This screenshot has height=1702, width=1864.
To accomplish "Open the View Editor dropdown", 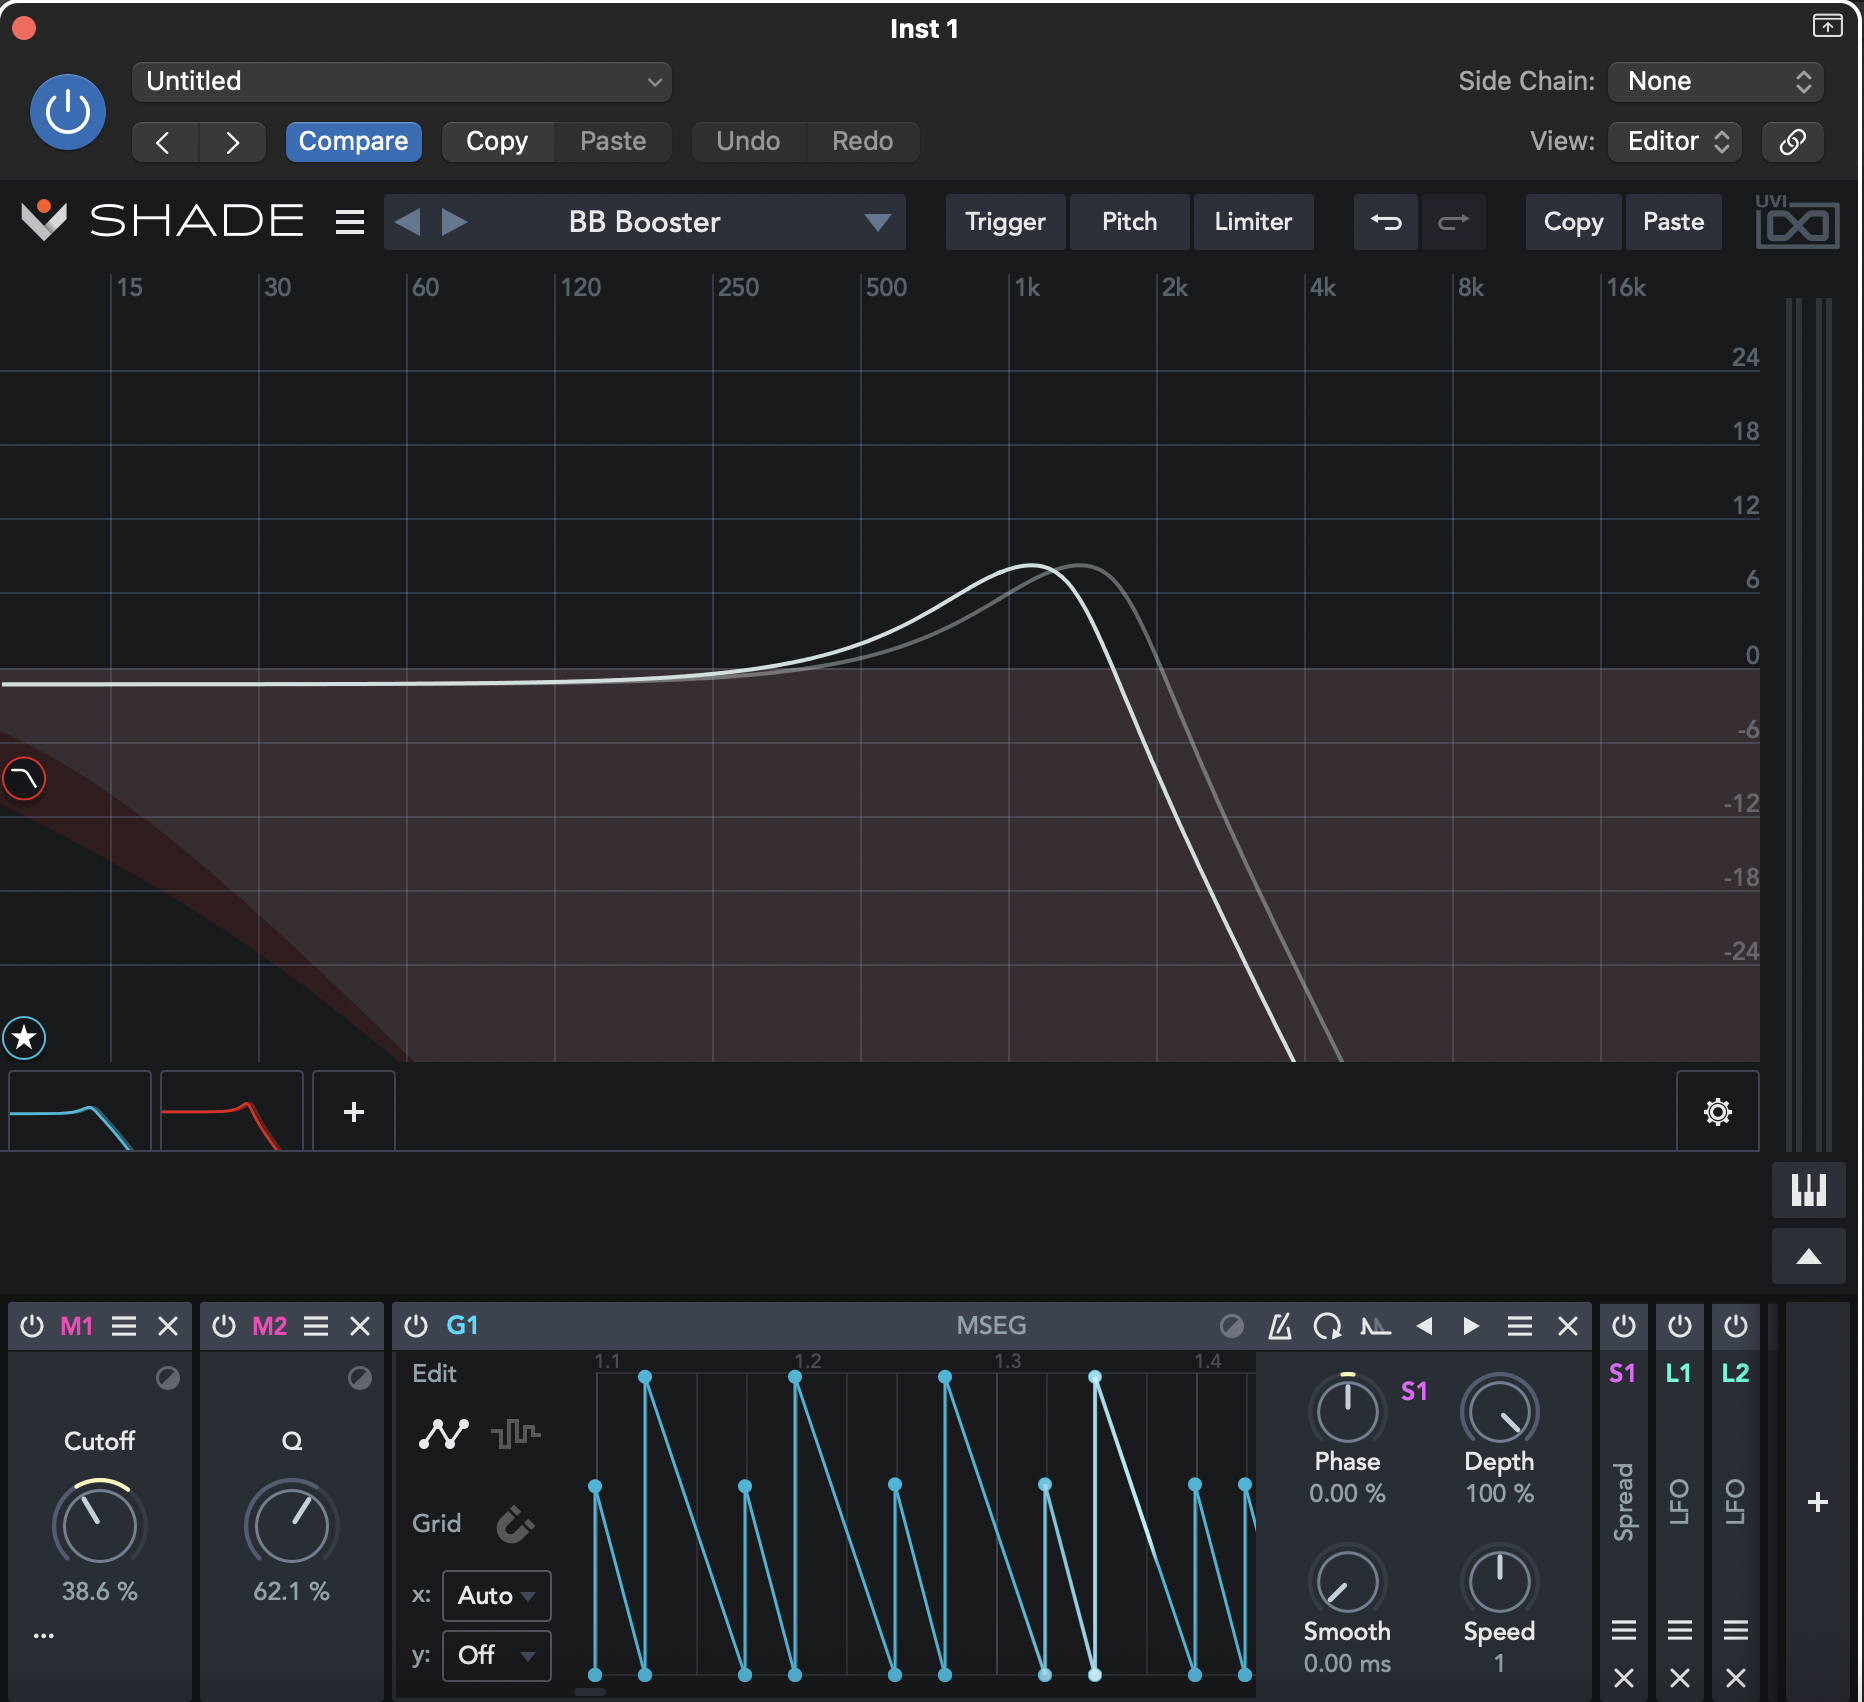I will click(x=1675, y=141).
